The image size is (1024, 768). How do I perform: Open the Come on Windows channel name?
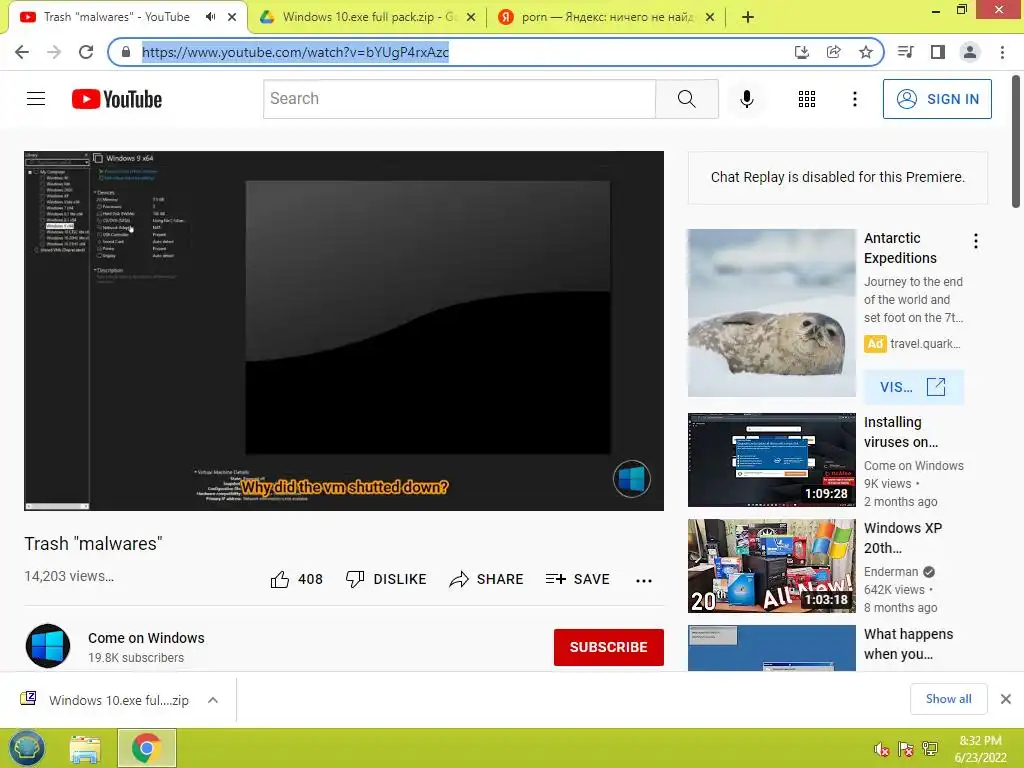(146, 638)
